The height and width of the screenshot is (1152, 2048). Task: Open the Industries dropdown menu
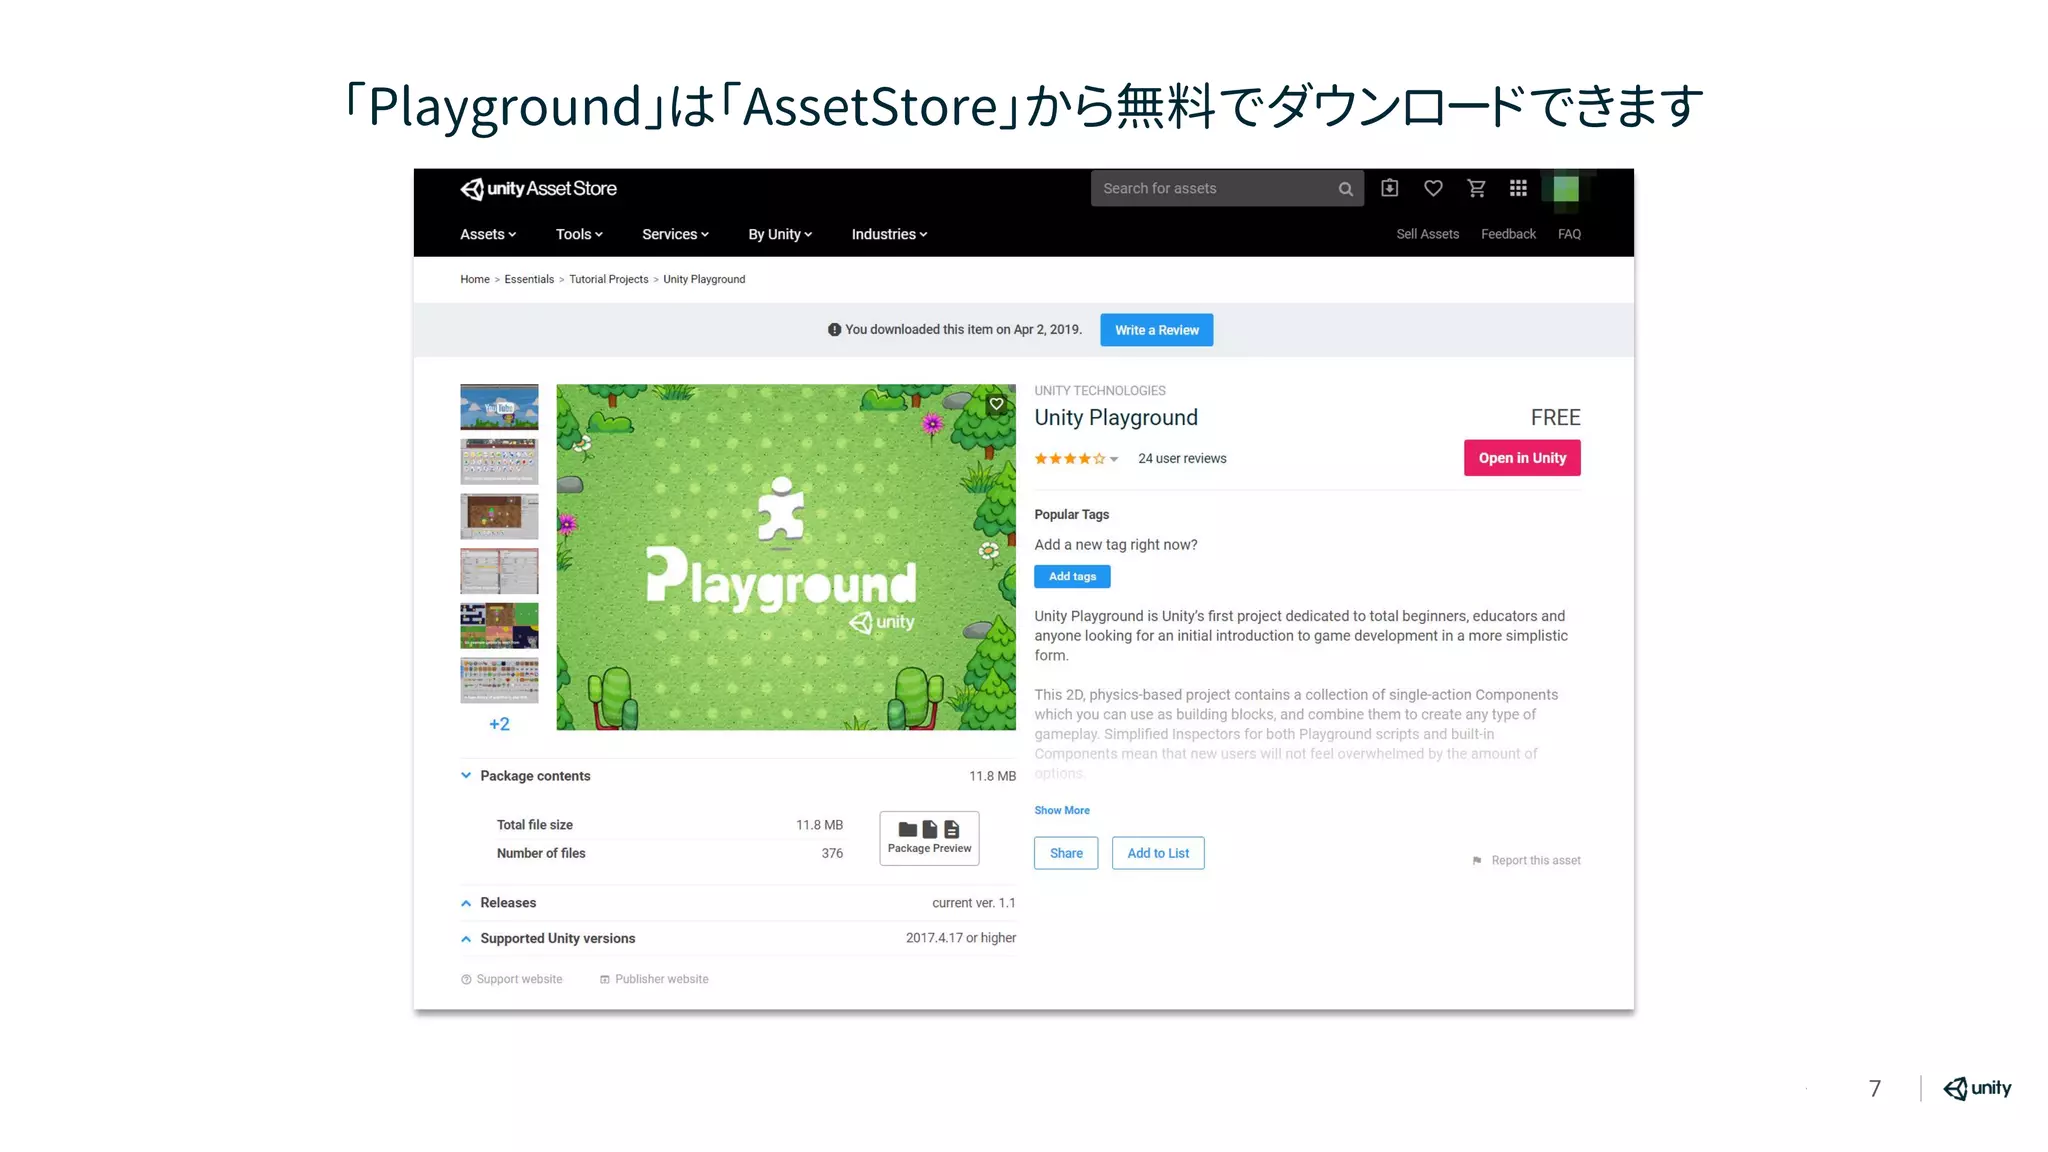[889, 234]
